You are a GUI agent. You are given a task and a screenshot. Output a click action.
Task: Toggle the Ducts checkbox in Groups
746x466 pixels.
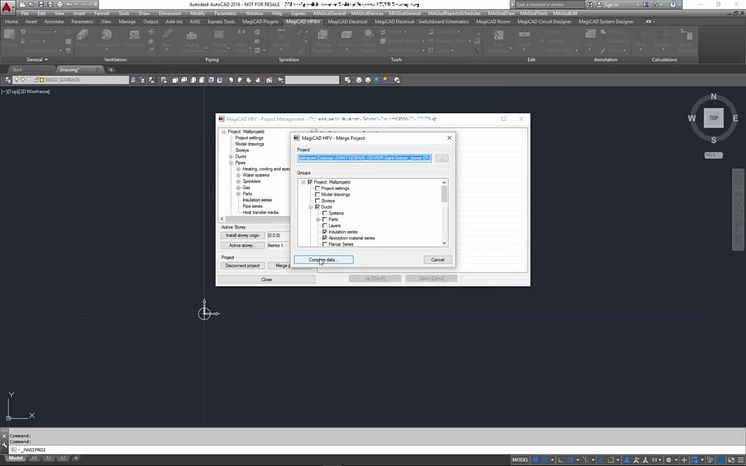[x=317, y=207]
